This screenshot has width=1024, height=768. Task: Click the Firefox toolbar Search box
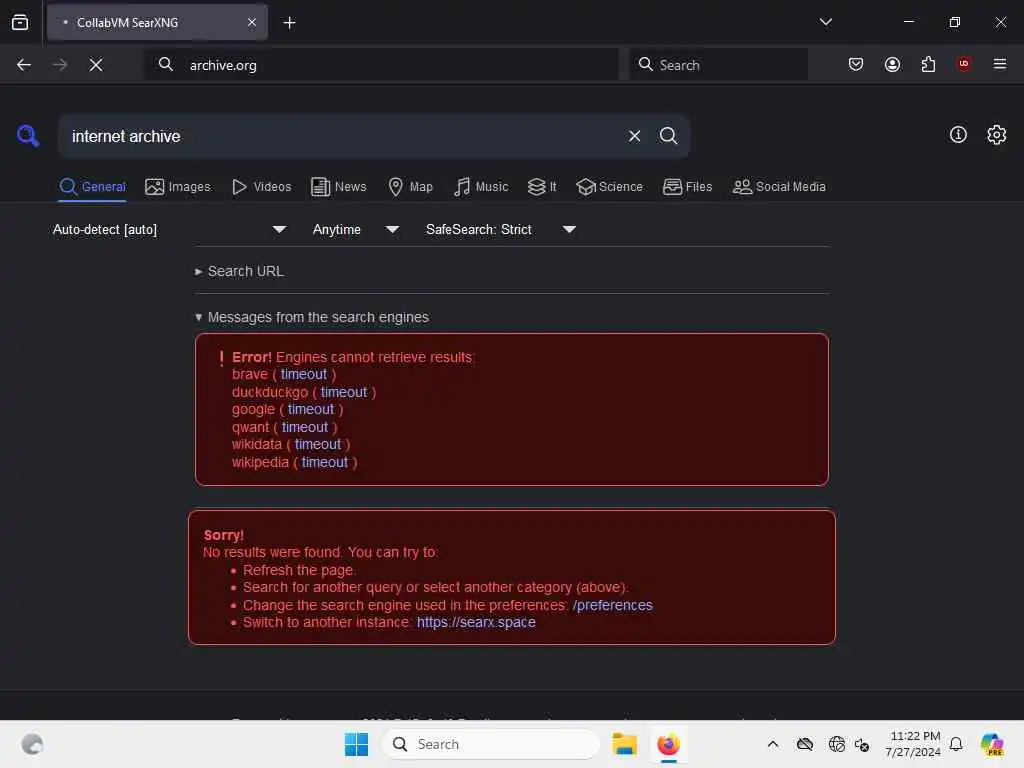click(x=718, y=65)
